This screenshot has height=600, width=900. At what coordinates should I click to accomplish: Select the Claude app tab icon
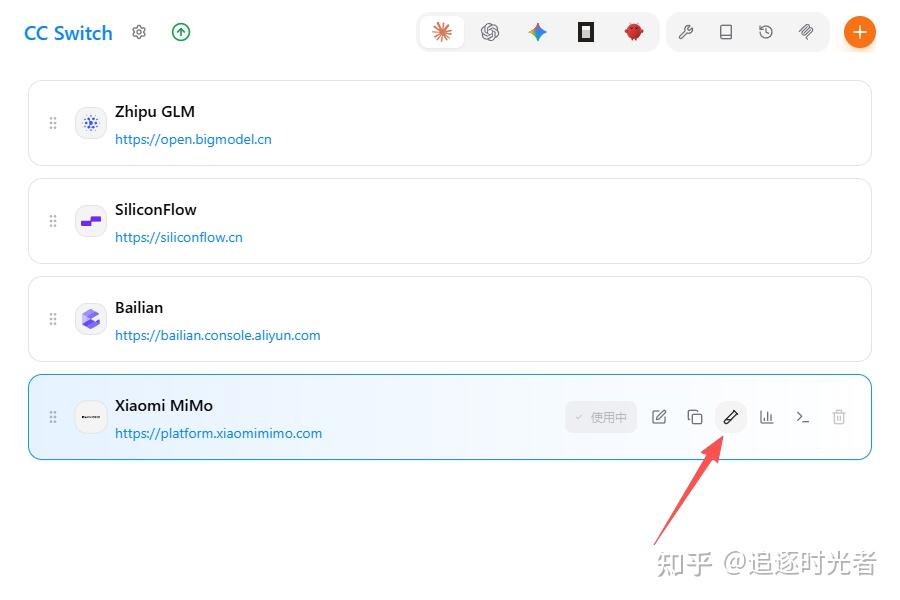coord(442,32)
